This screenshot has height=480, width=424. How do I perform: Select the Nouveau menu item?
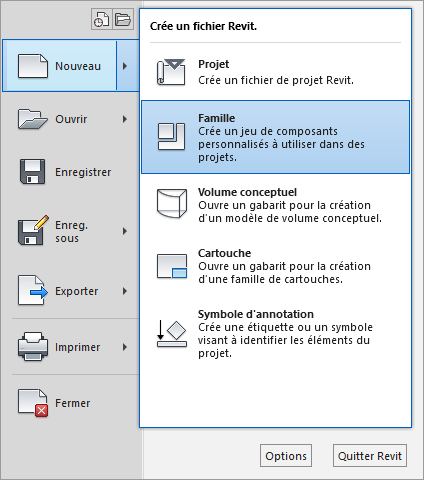60,66
